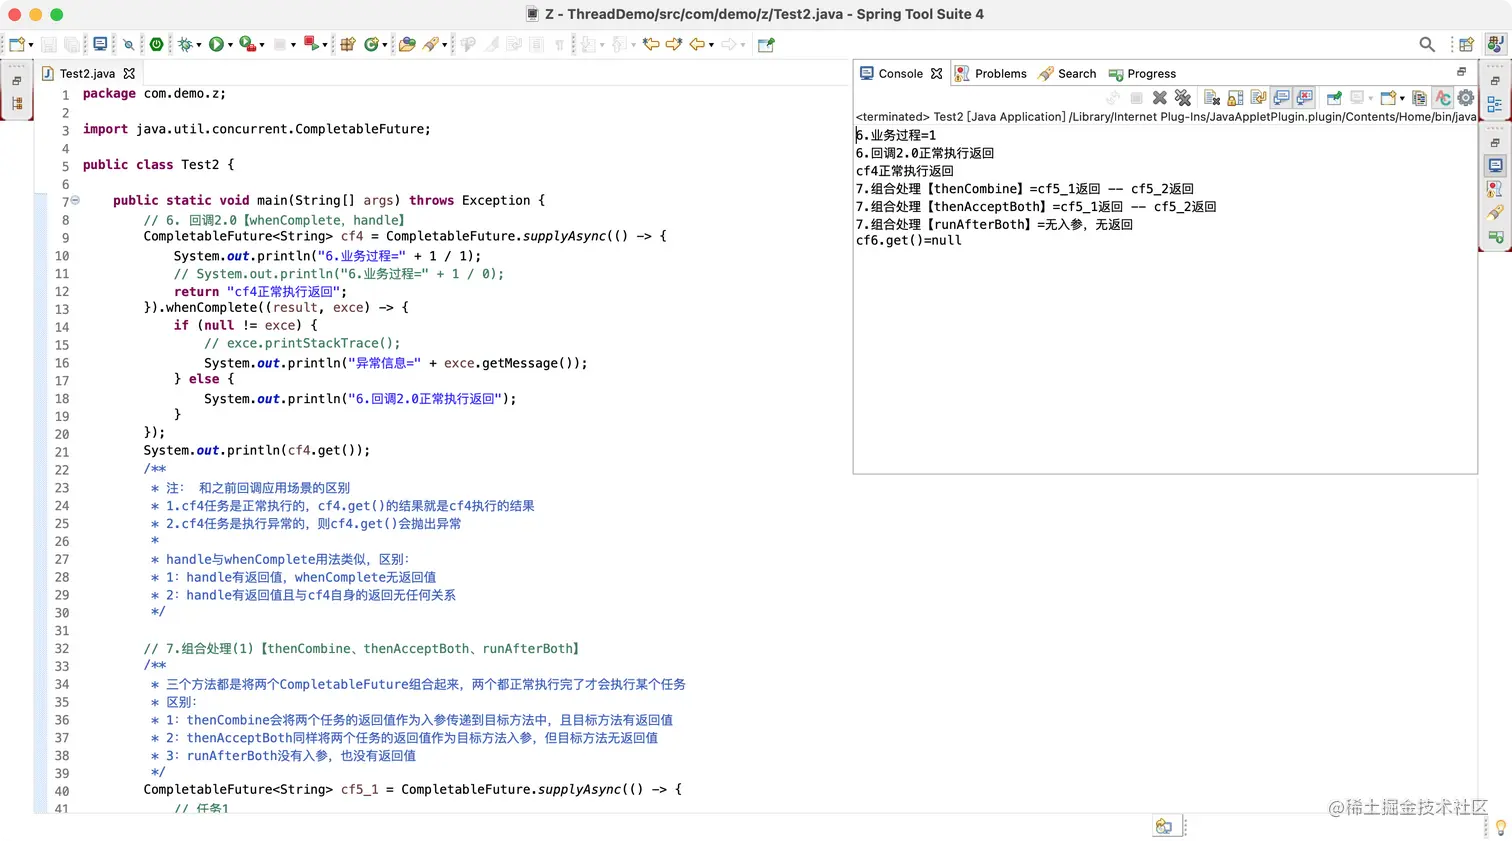Image resolution: width=1512 pixels, height=841 pixels.
Task: Click inside the code line 'package com.demo.z;'
Action: point(154,94)
